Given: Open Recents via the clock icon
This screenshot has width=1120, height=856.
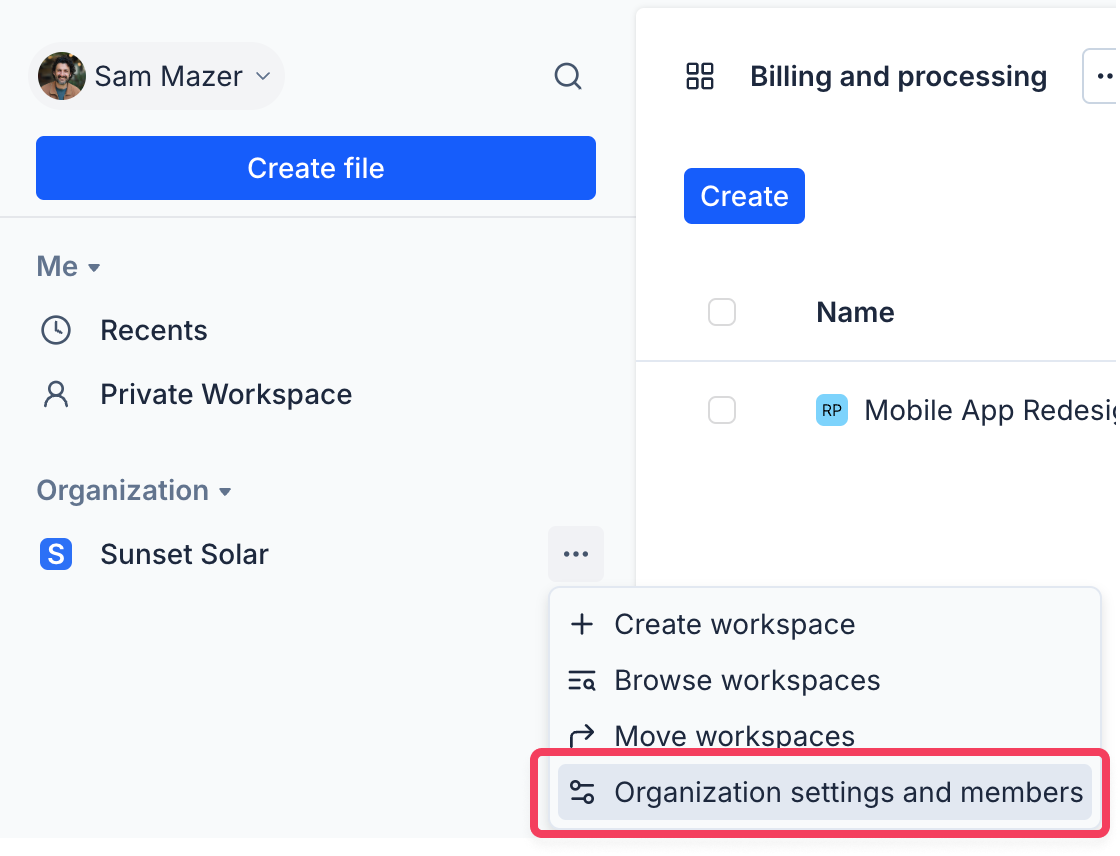Looking at the screenshot, I should pyautogui.click(x=56, y=330).
